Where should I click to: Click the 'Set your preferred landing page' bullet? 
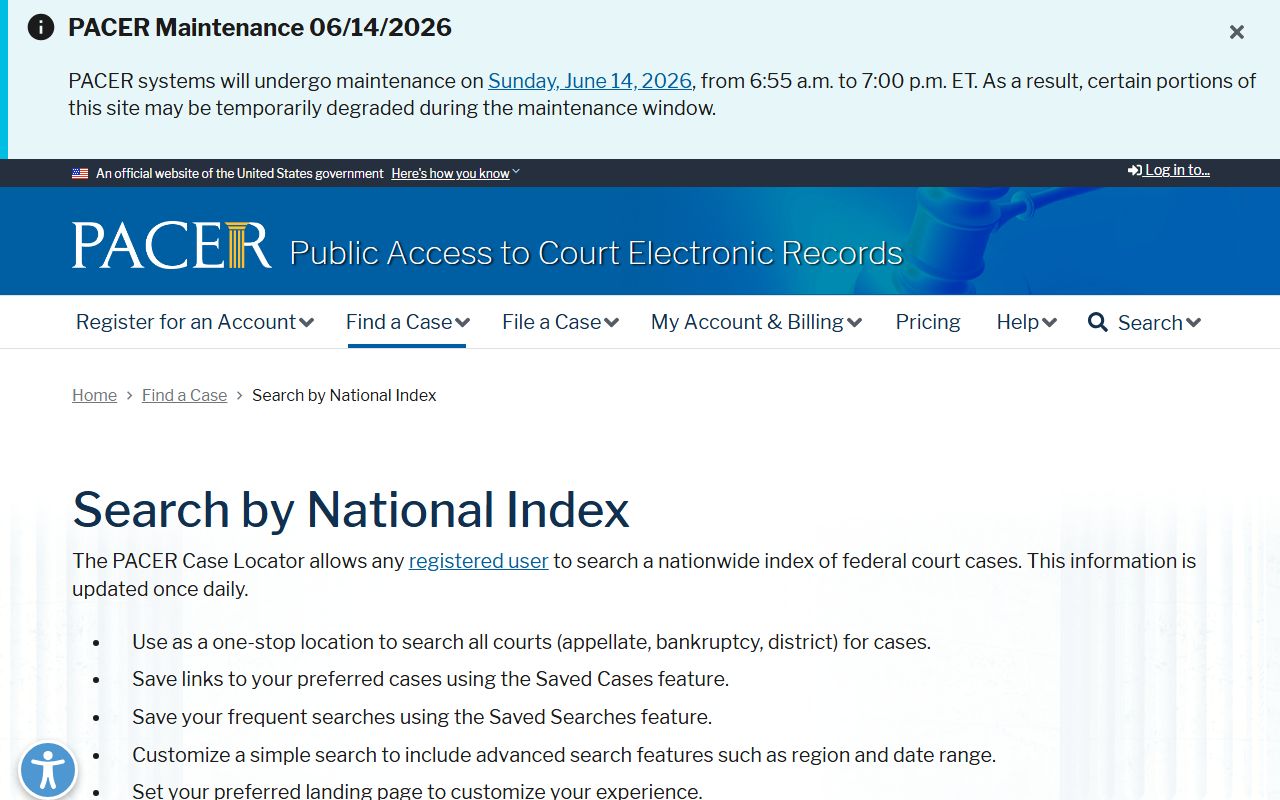coord(417,790)
